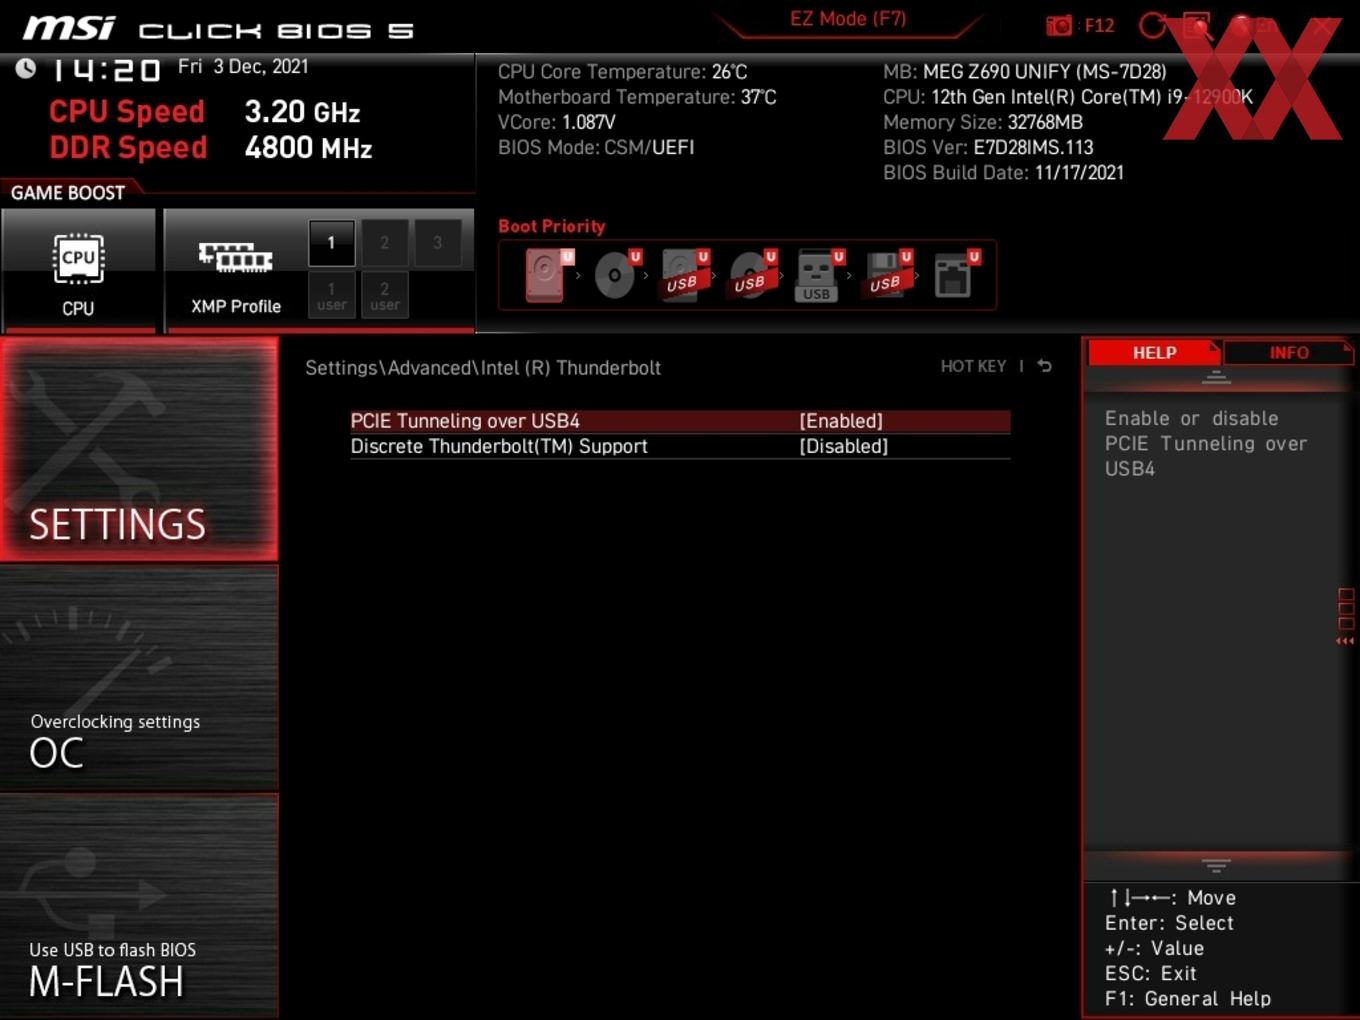Click the help panel scroll-down handle
The width and height of the screenshot is (1360, 1020).
point(1216,865)
